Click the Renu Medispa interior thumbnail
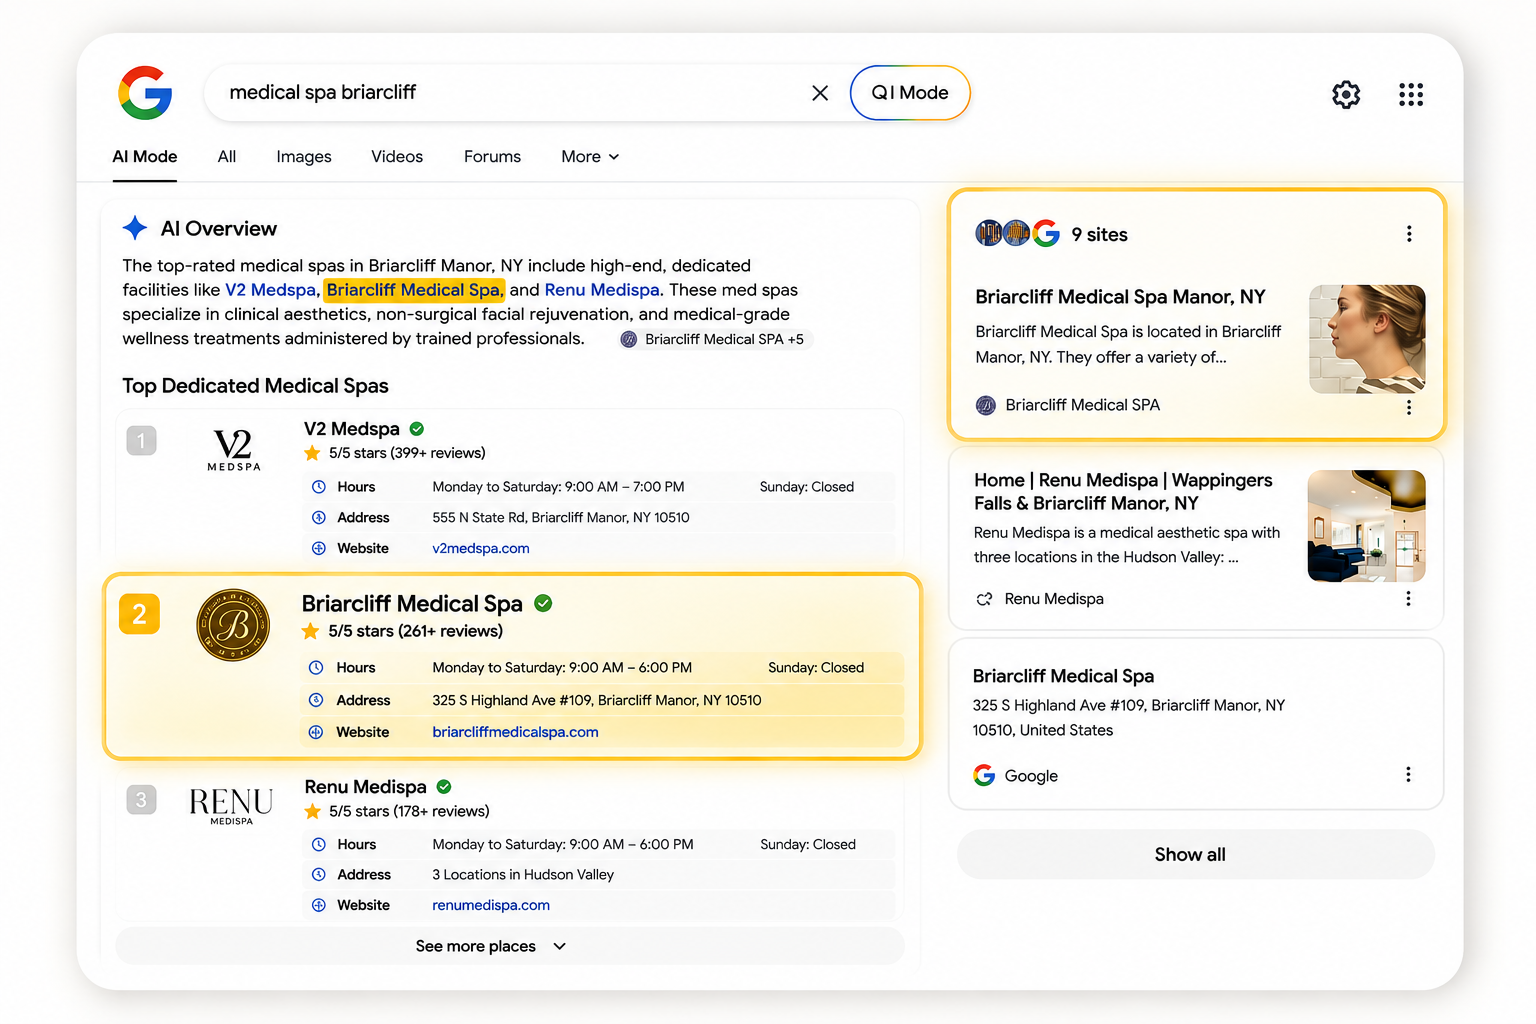Image resolution: width=1536 pixels, height=1024 pixels. pos(1367,526)
